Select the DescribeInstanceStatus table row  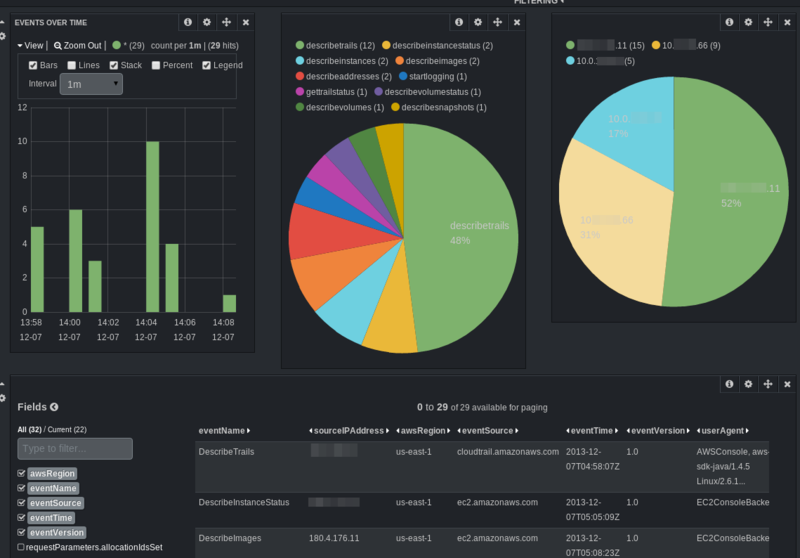482,510
